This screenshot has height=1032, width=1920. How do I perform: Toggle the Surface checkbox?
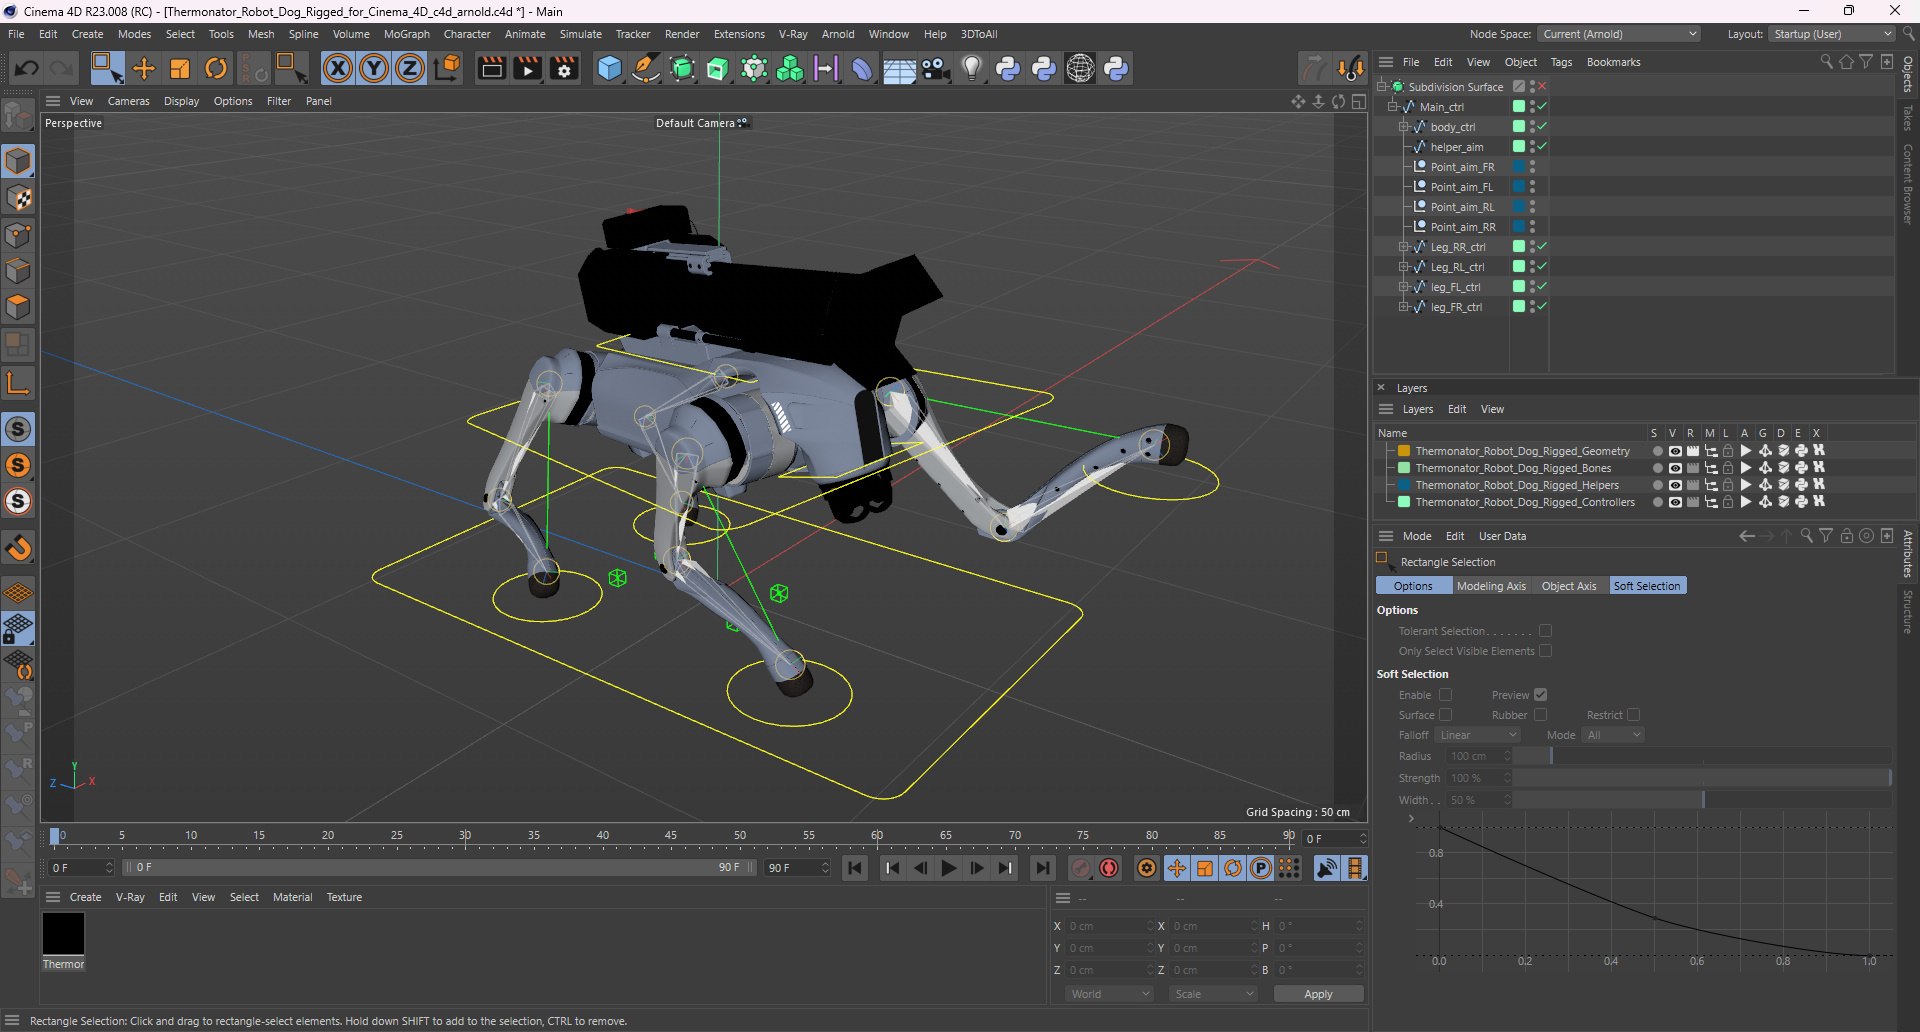[x=1445, y=715]
